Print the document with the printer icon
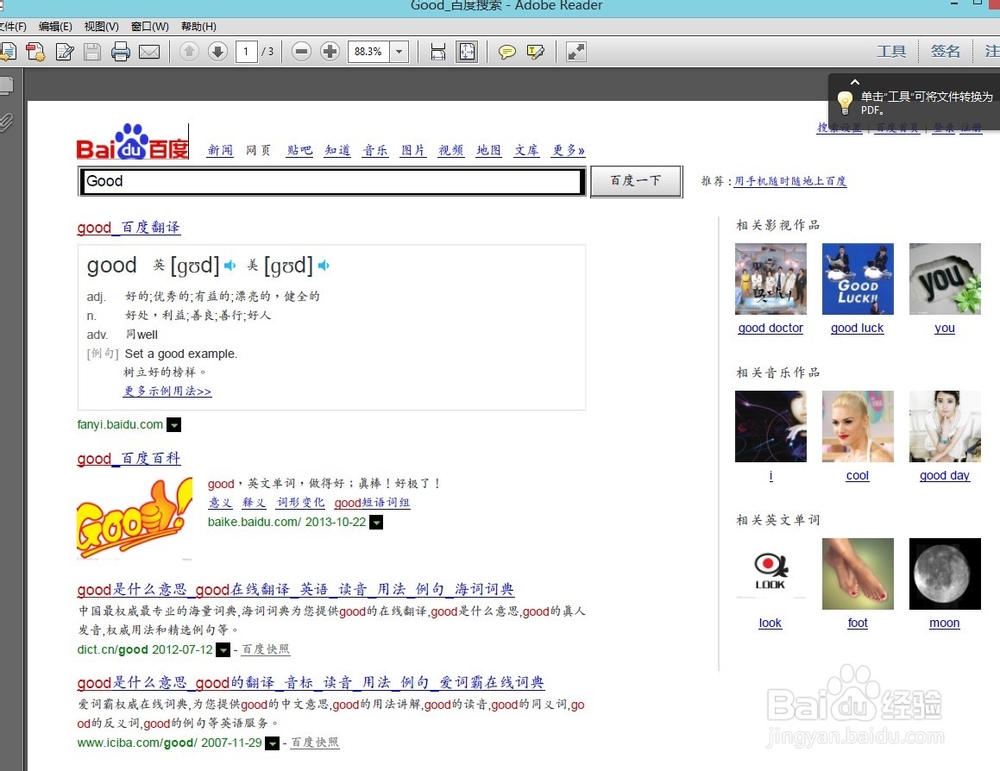1000x771 pixels. coord(121,52)
